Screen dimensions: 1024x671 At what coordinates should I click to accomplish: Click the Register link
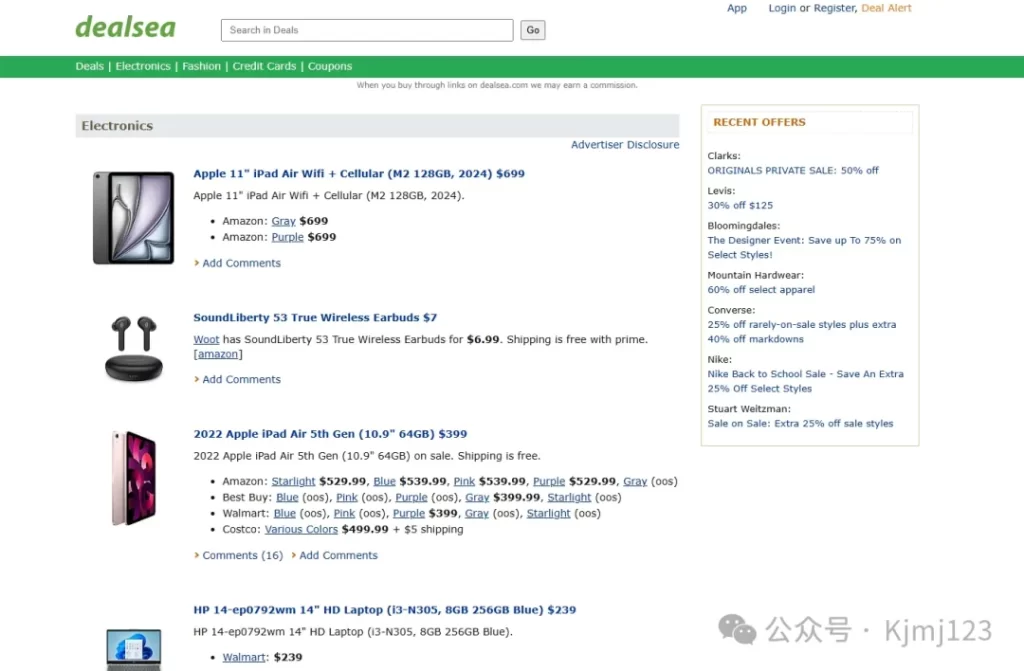tap(834, 8)
